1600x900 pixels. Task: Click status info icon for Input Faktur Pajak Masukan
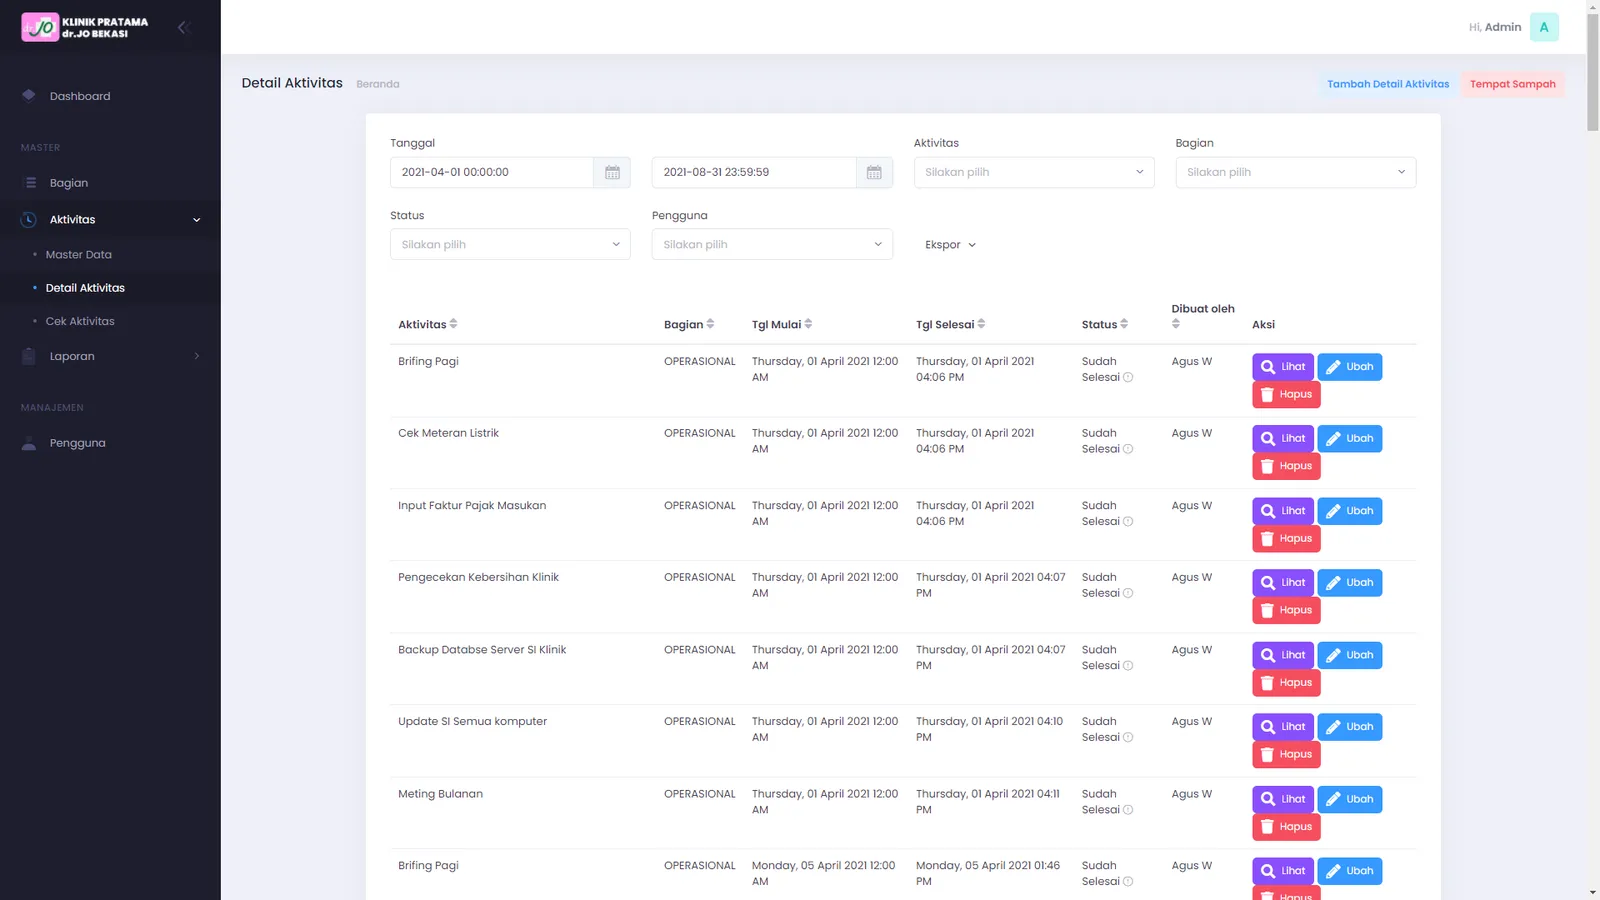1128,521
